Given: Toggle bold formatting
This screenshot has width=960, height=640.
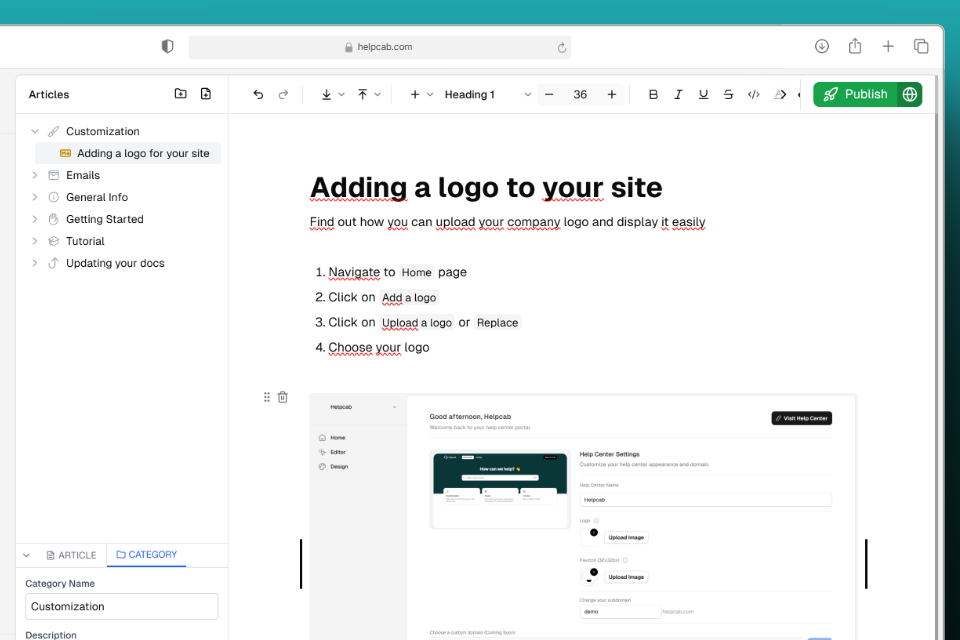Looking at the screenshot, I should (653, 94).
